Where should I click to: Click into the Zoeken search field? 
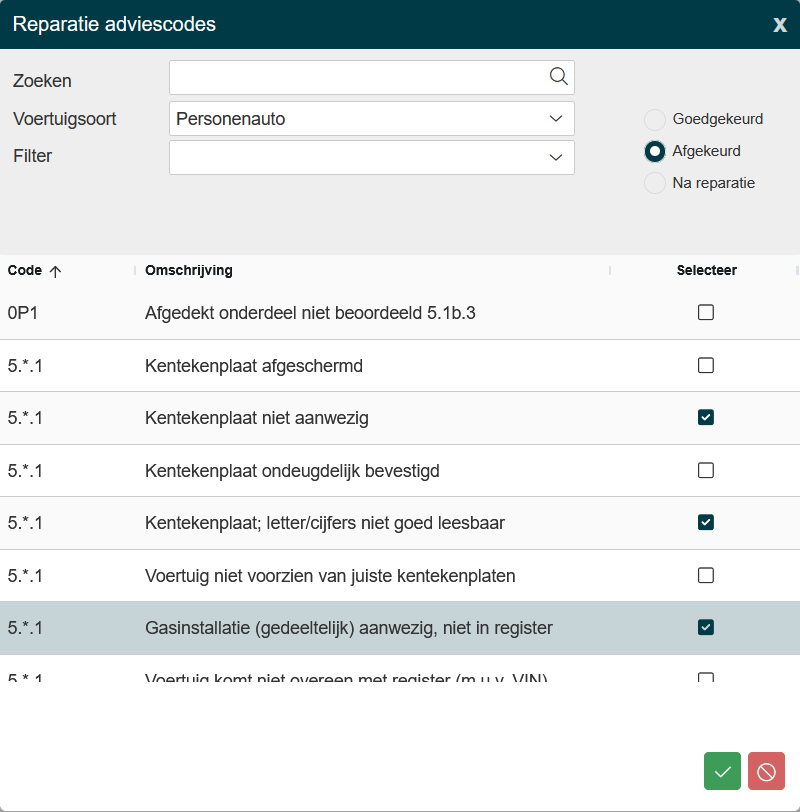pos(355,78)
